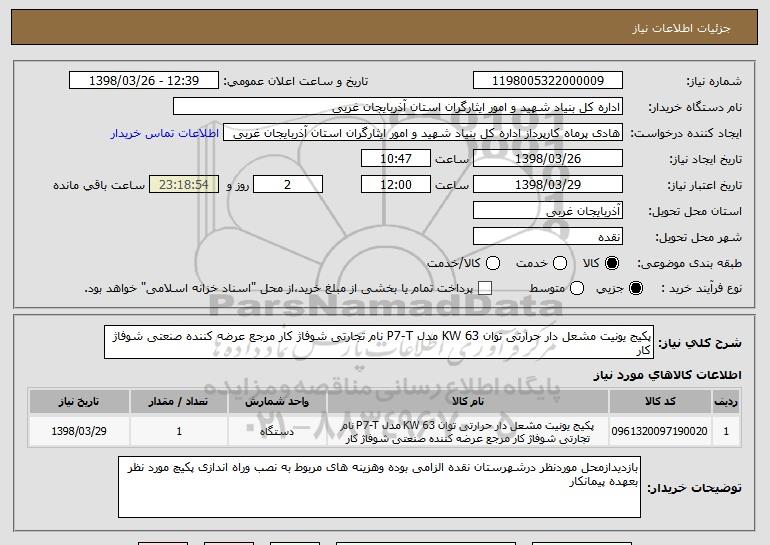Image resolution: width=770 pixels, height=545 pixels.
Task: Click the اطلاعات کالاهای مورد نیاز heading
Action: point(667,375)
